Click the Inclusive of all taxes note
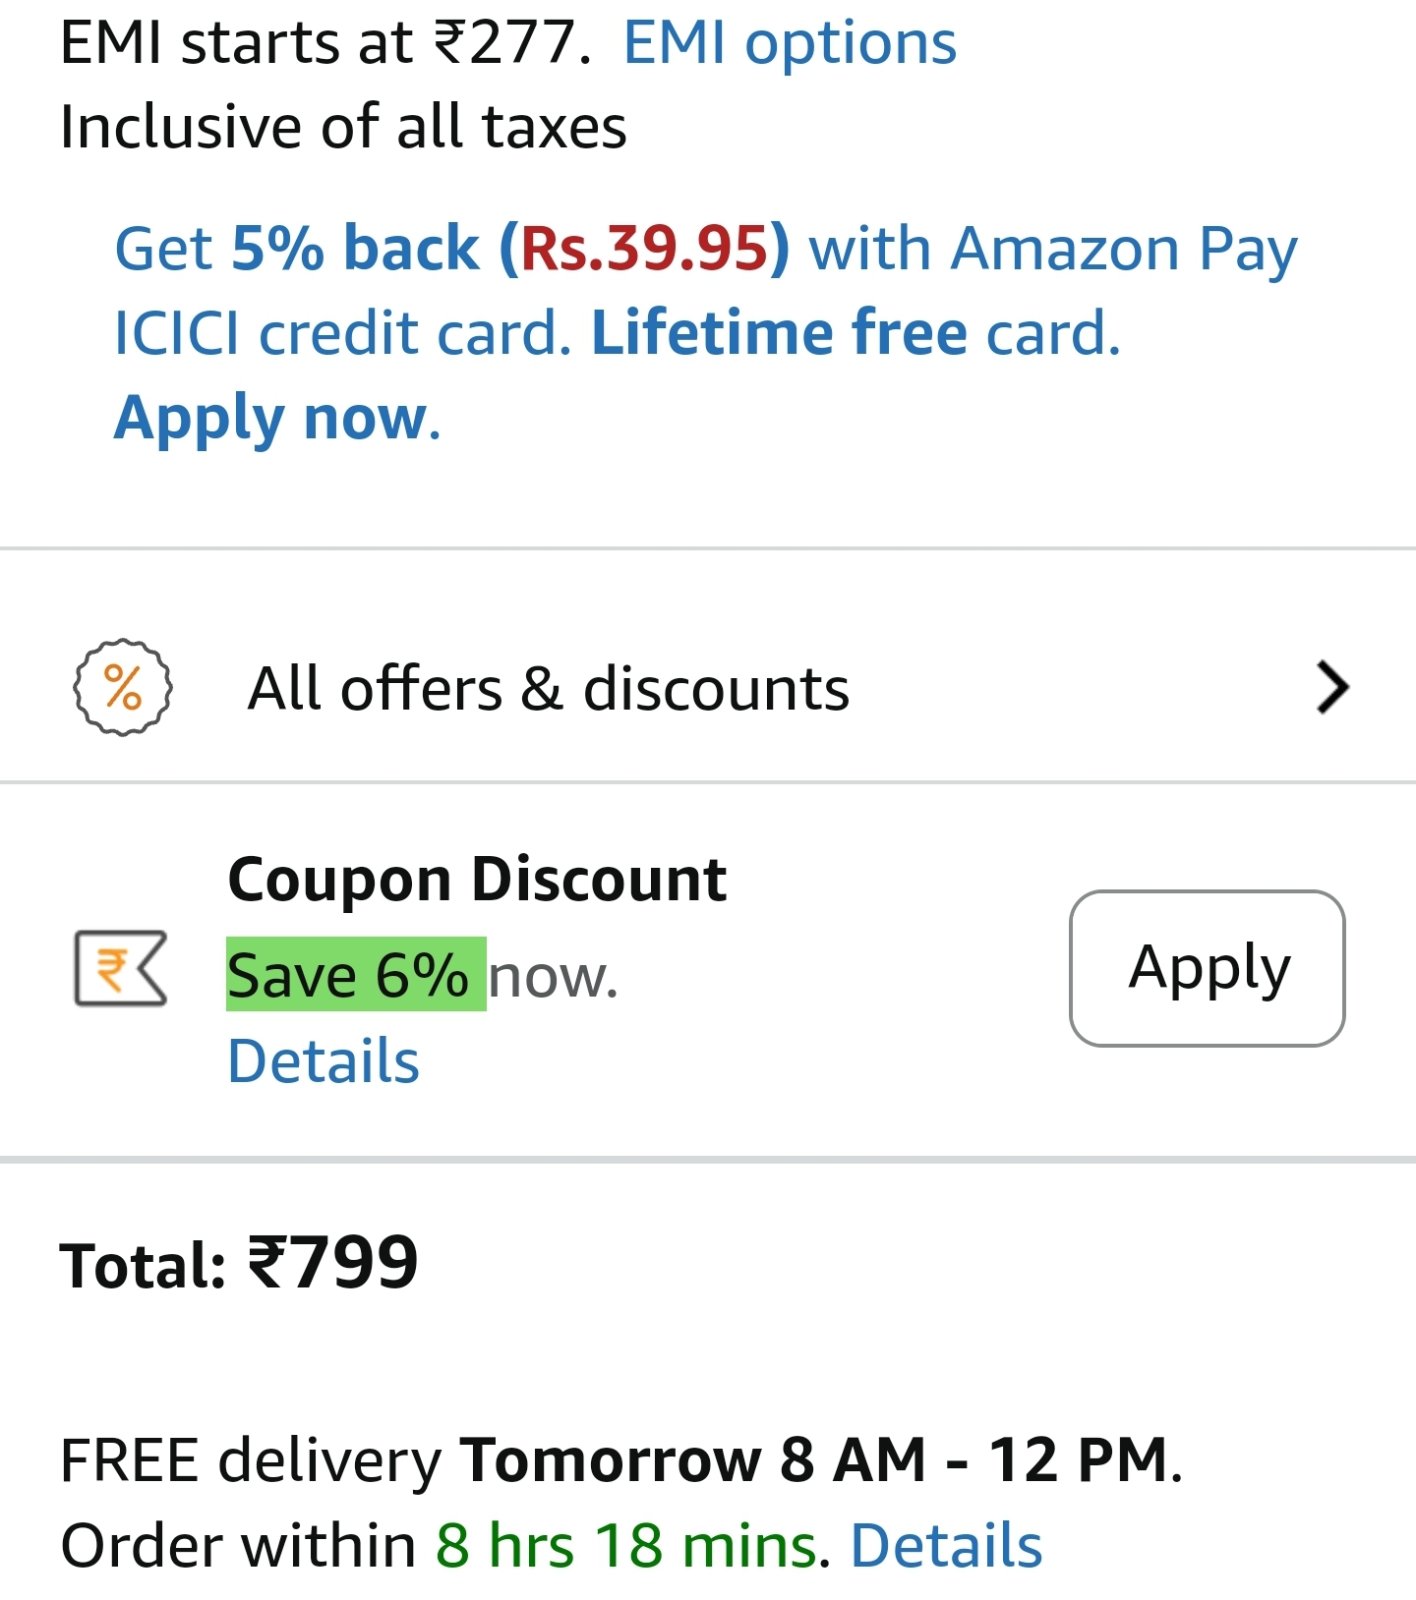This screenshot has width=1416, height=1600. (343, 128)
